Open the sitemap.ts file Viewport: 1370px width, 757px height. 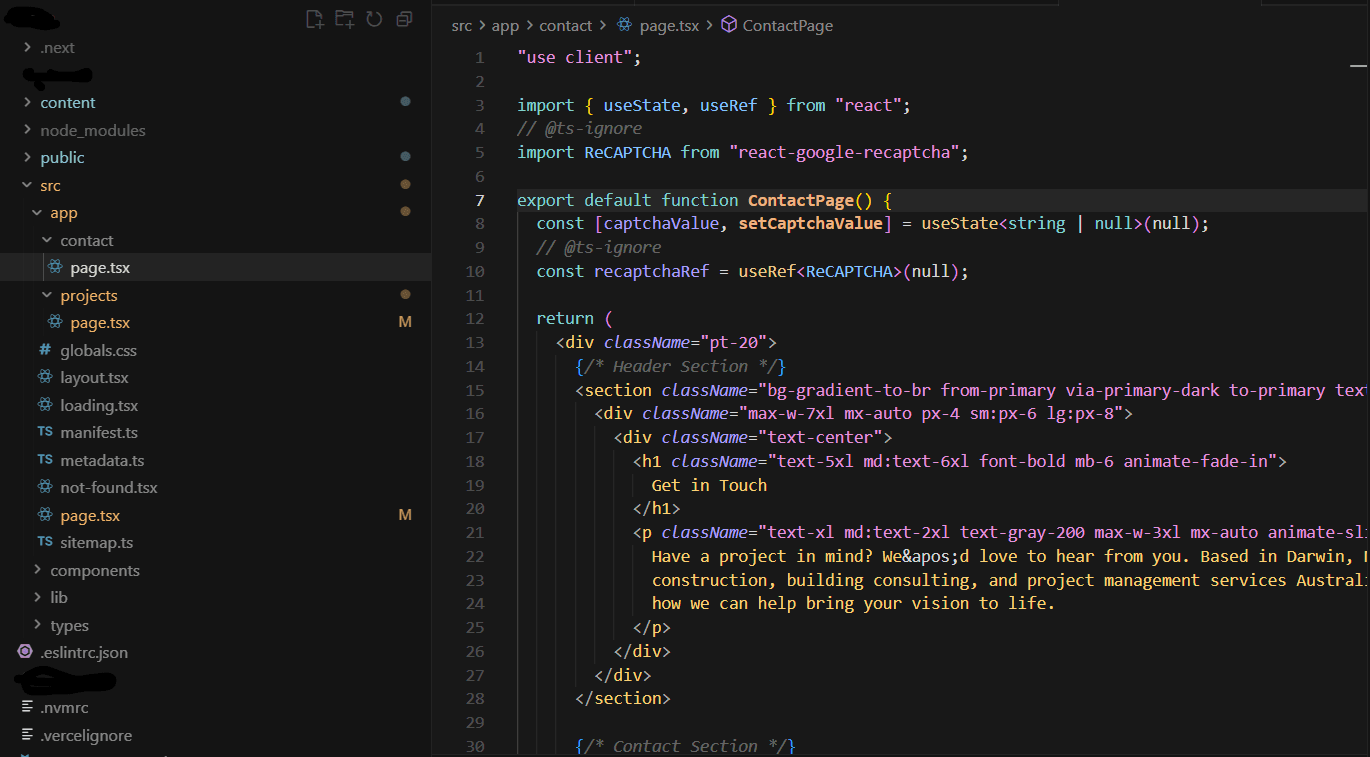pyautogui.click(x=96, y=543)
